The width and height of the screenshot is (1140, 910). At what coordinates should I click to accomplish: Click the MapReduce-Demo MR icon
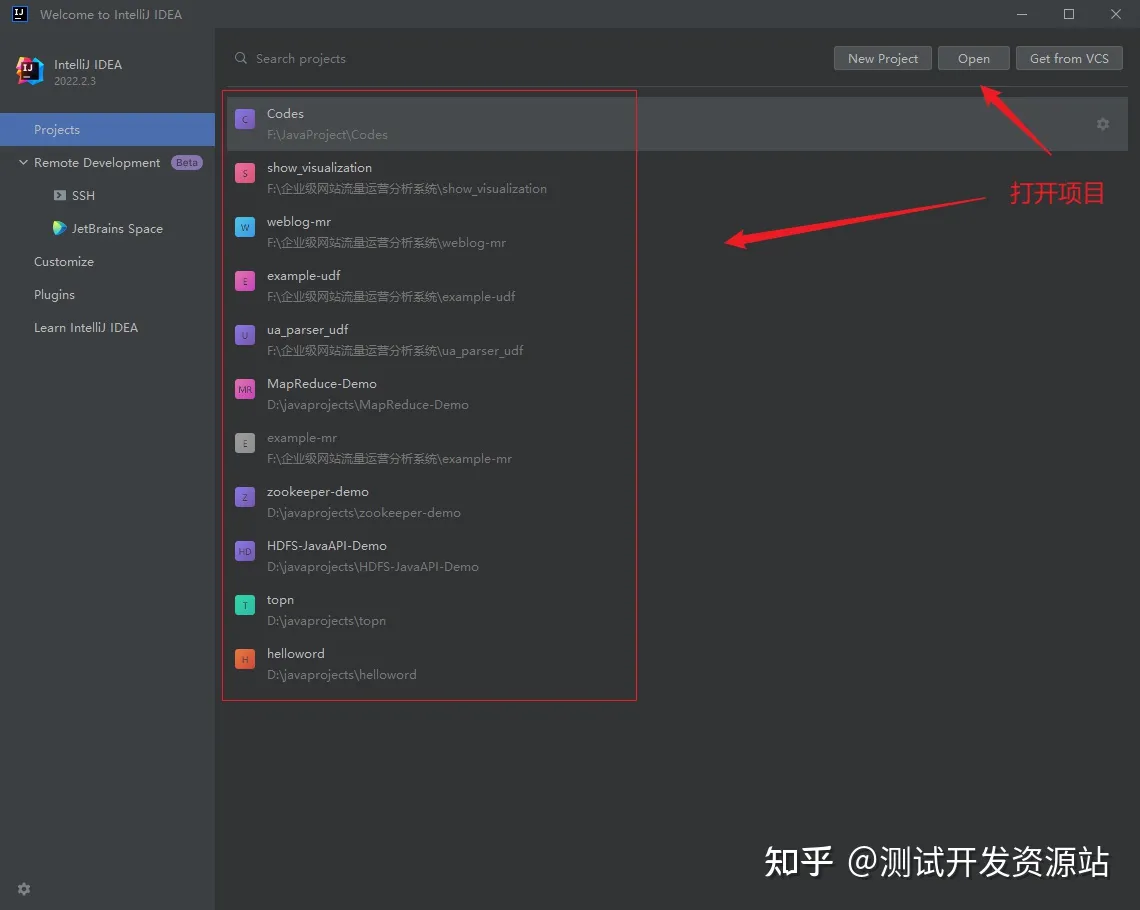point(245,390)
